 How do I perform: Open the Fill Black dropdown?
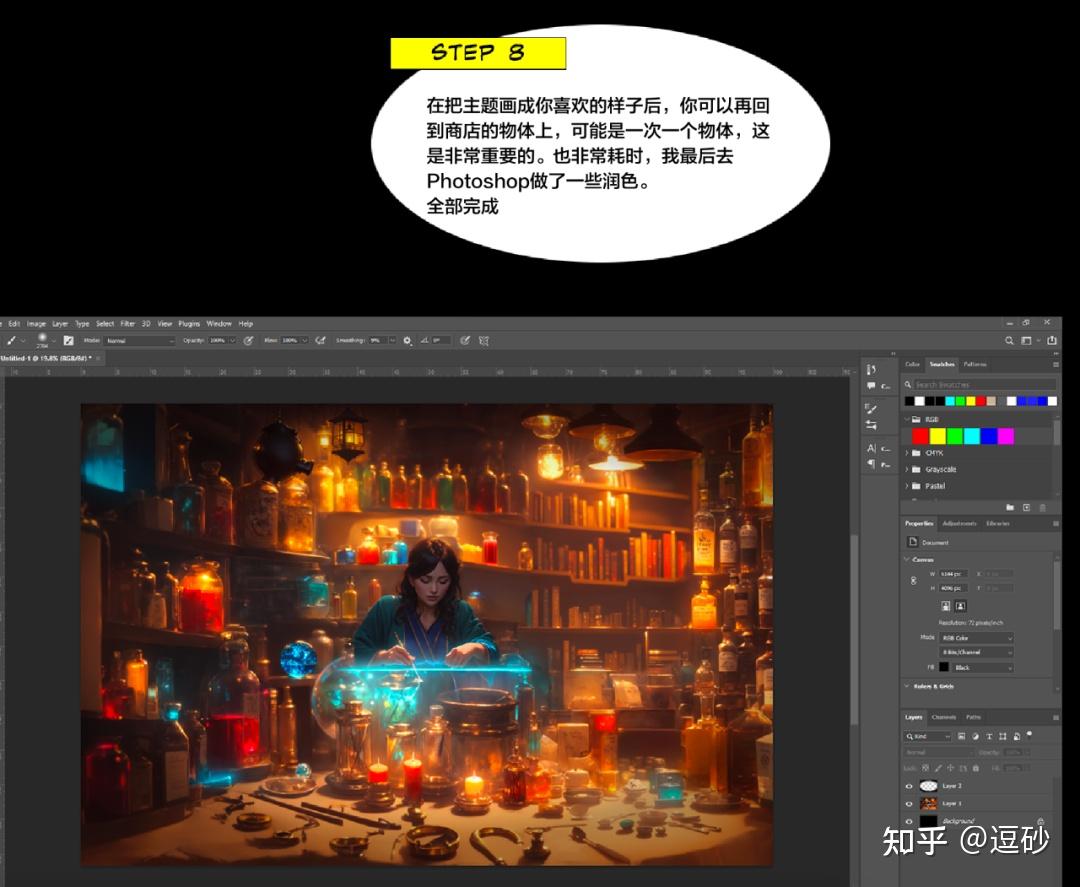point(983,667)
